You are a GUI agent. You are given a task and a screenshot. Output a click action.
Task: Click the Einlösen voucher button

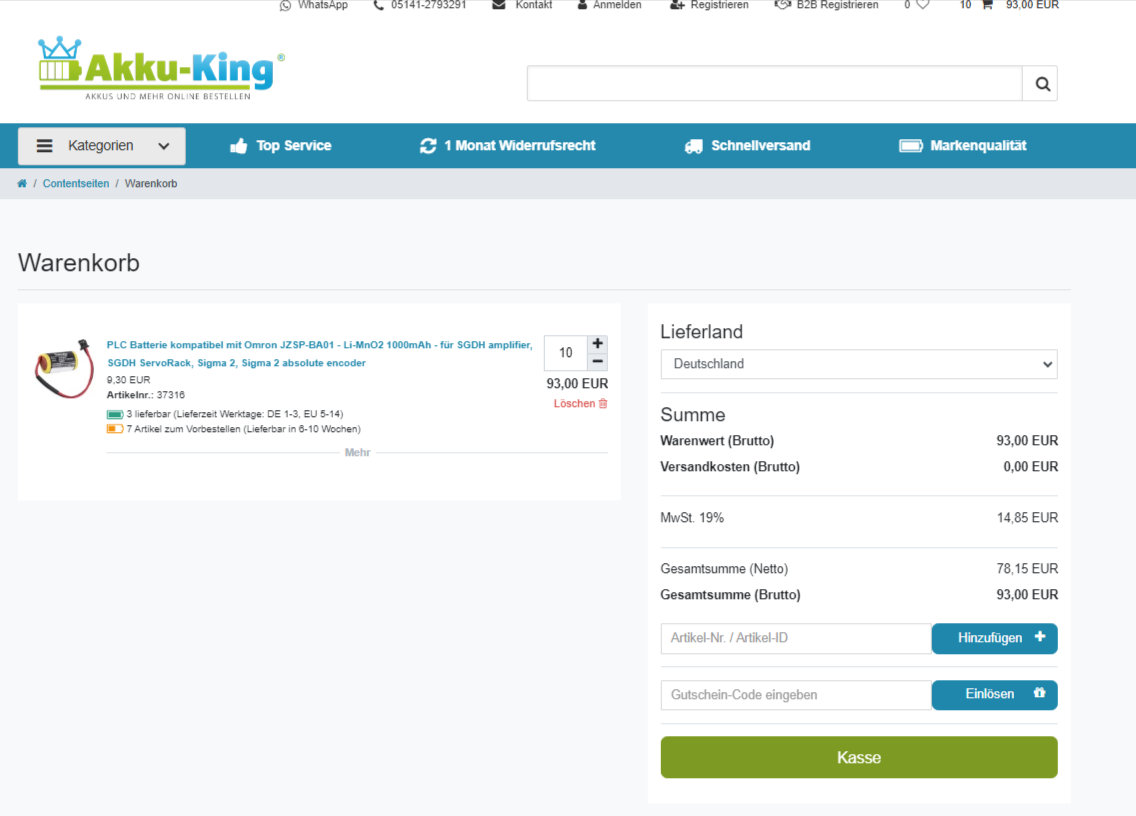(994, 695)
